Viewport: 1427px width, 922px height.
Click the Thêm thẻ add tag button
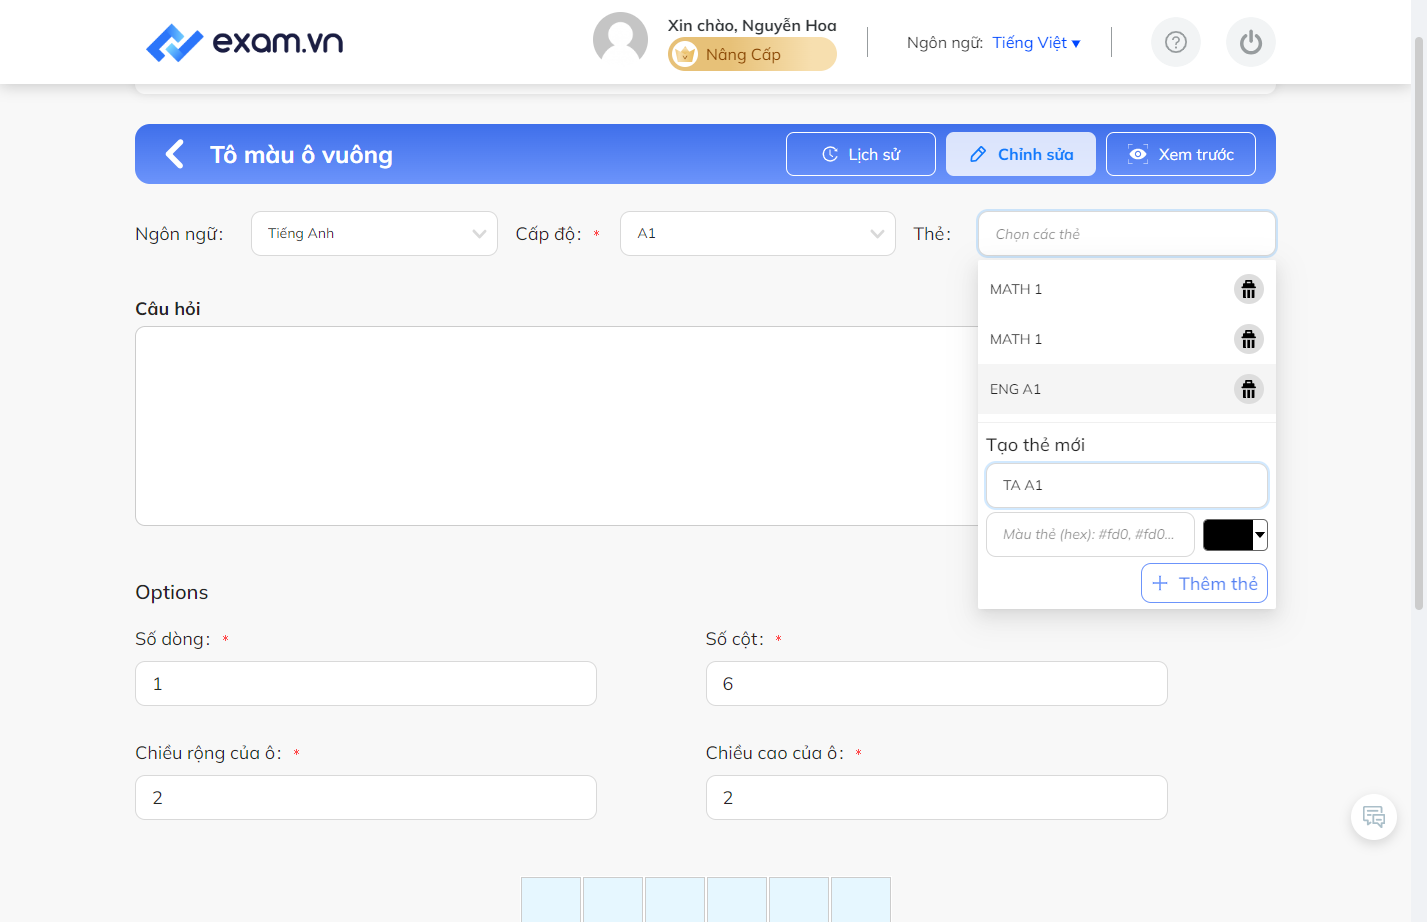[x=1204, y=583]
